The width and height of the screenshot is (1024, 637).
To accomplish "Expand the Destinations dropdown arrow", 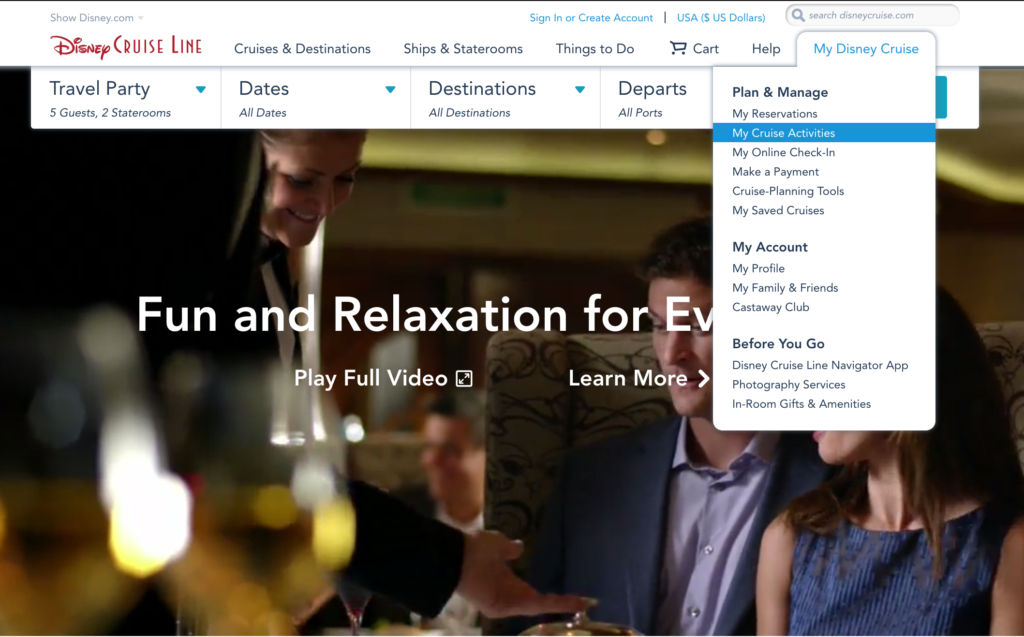I will click(x=579, y=90).
